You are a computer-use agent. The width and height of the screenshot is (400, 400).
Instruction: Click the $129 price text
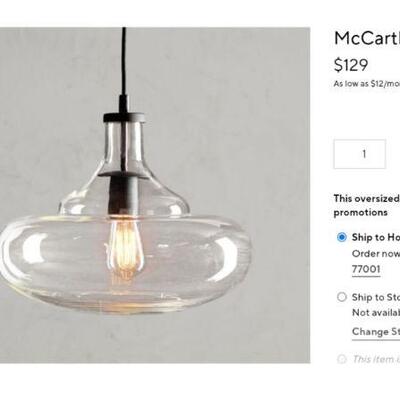coord(351,65)
